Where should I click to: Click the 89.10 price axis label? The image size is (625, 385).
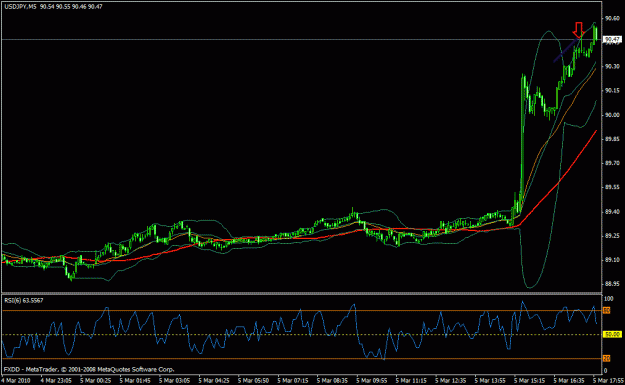(x=612, y=260)
